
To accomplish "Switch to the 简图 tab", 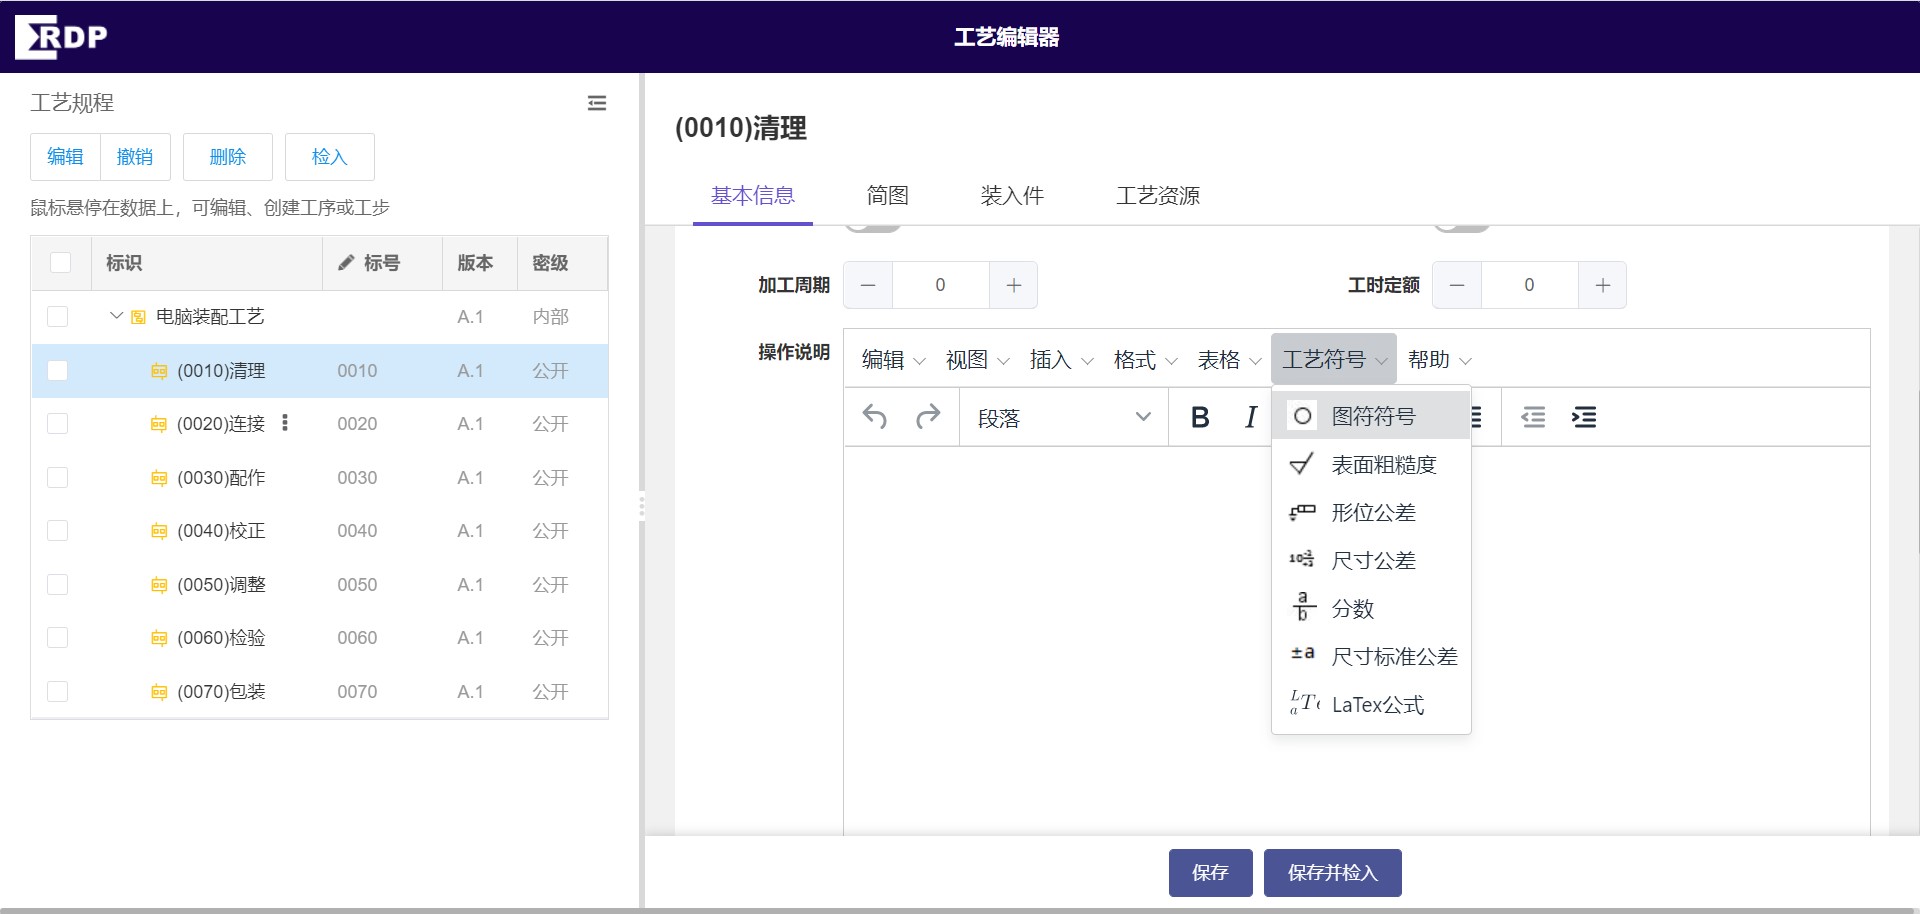I will pos(886,196).
